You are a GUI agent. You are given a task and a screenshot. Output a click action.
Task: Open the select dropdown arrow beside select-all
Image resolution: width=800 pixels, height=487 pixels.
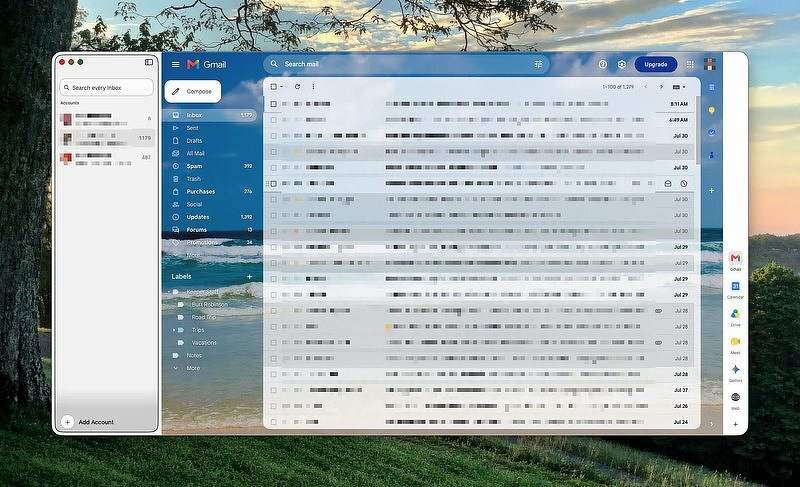pyautogui.click(x=281, y=87)
